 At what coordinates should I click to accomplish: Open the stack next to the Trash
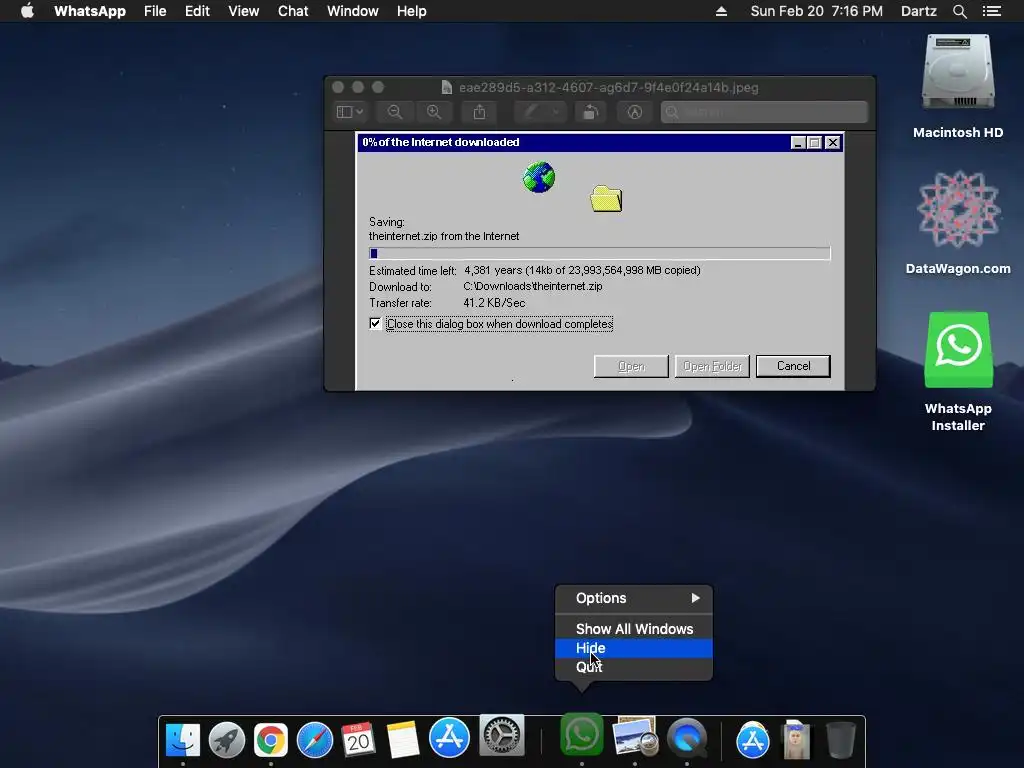(796, 740)
